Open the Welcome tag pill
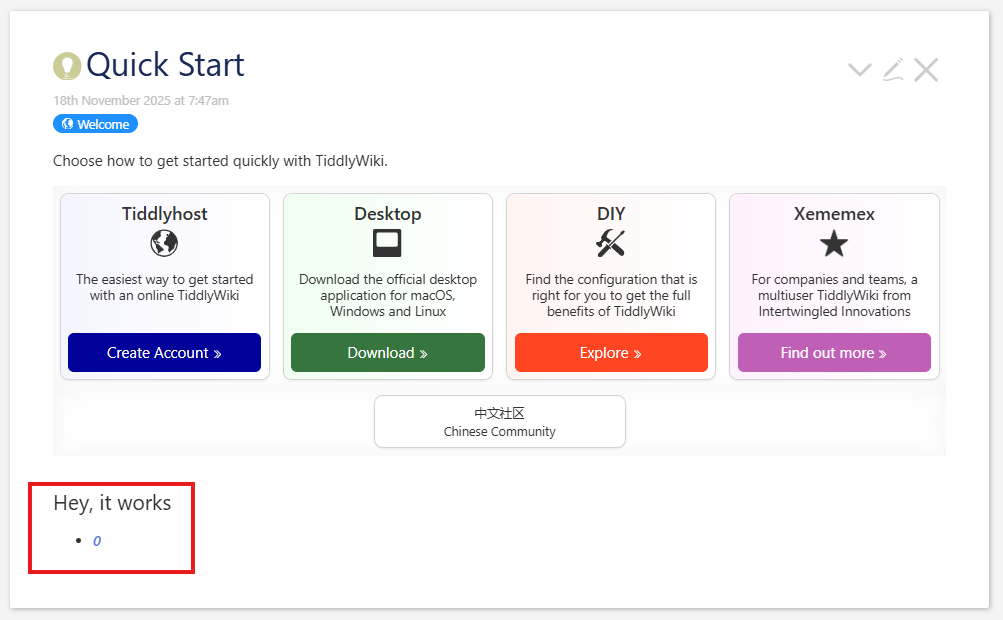1003x620 pixels. pos(95,124)
